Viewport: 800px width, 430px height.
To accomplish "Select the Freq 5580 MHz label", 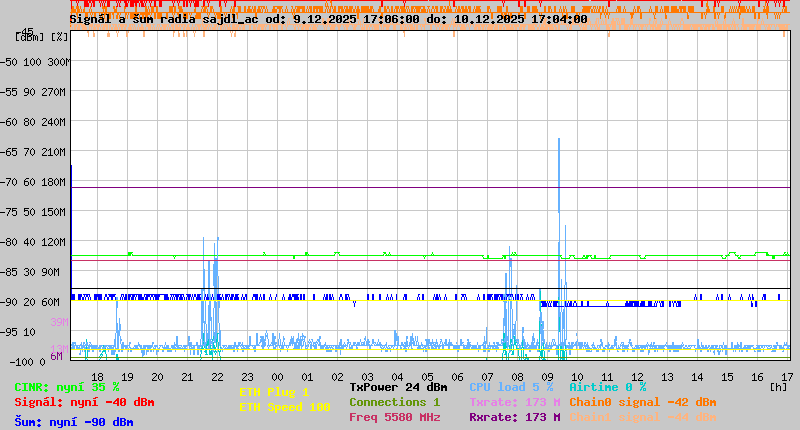I will 394,417.
